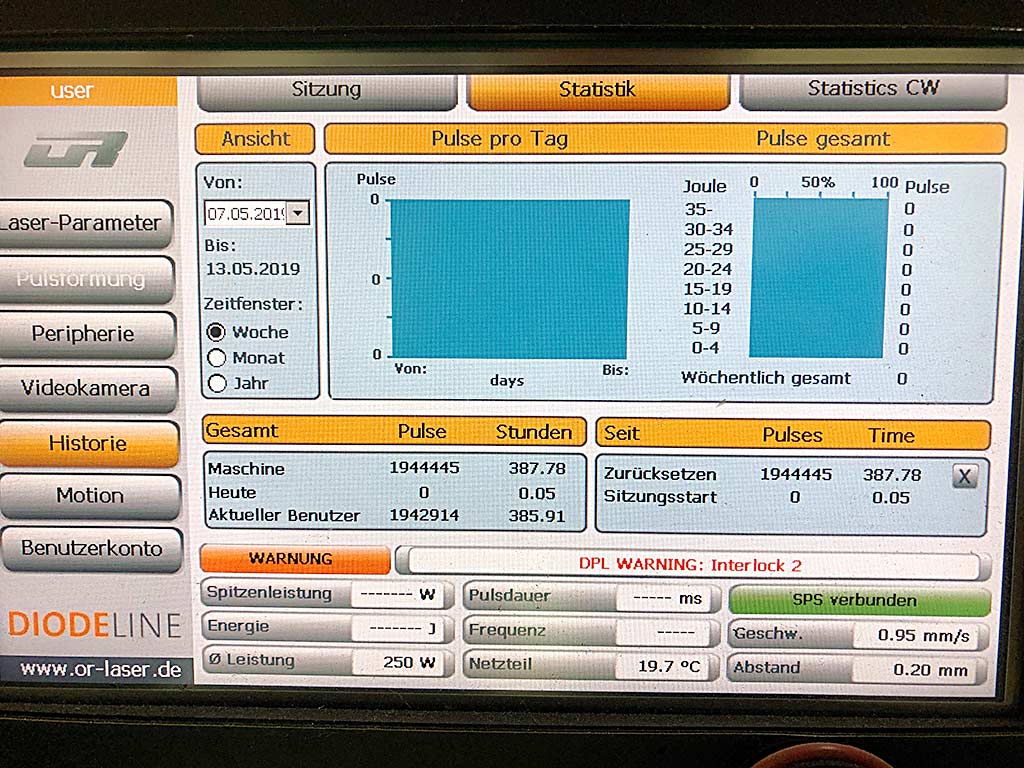The width and height of the screenshot is (1024, 768).
Task: Open the Motion settings
Action: click(90, 496)
